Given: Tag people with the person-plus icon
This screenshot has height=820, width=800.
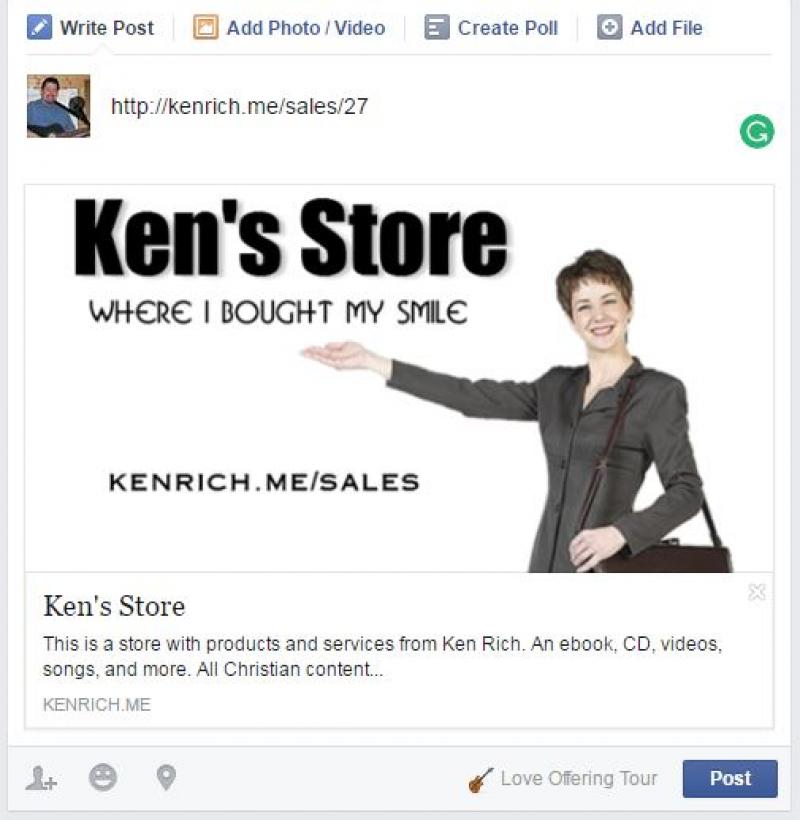Looking at the screenshot, I should tap(41, 778).
